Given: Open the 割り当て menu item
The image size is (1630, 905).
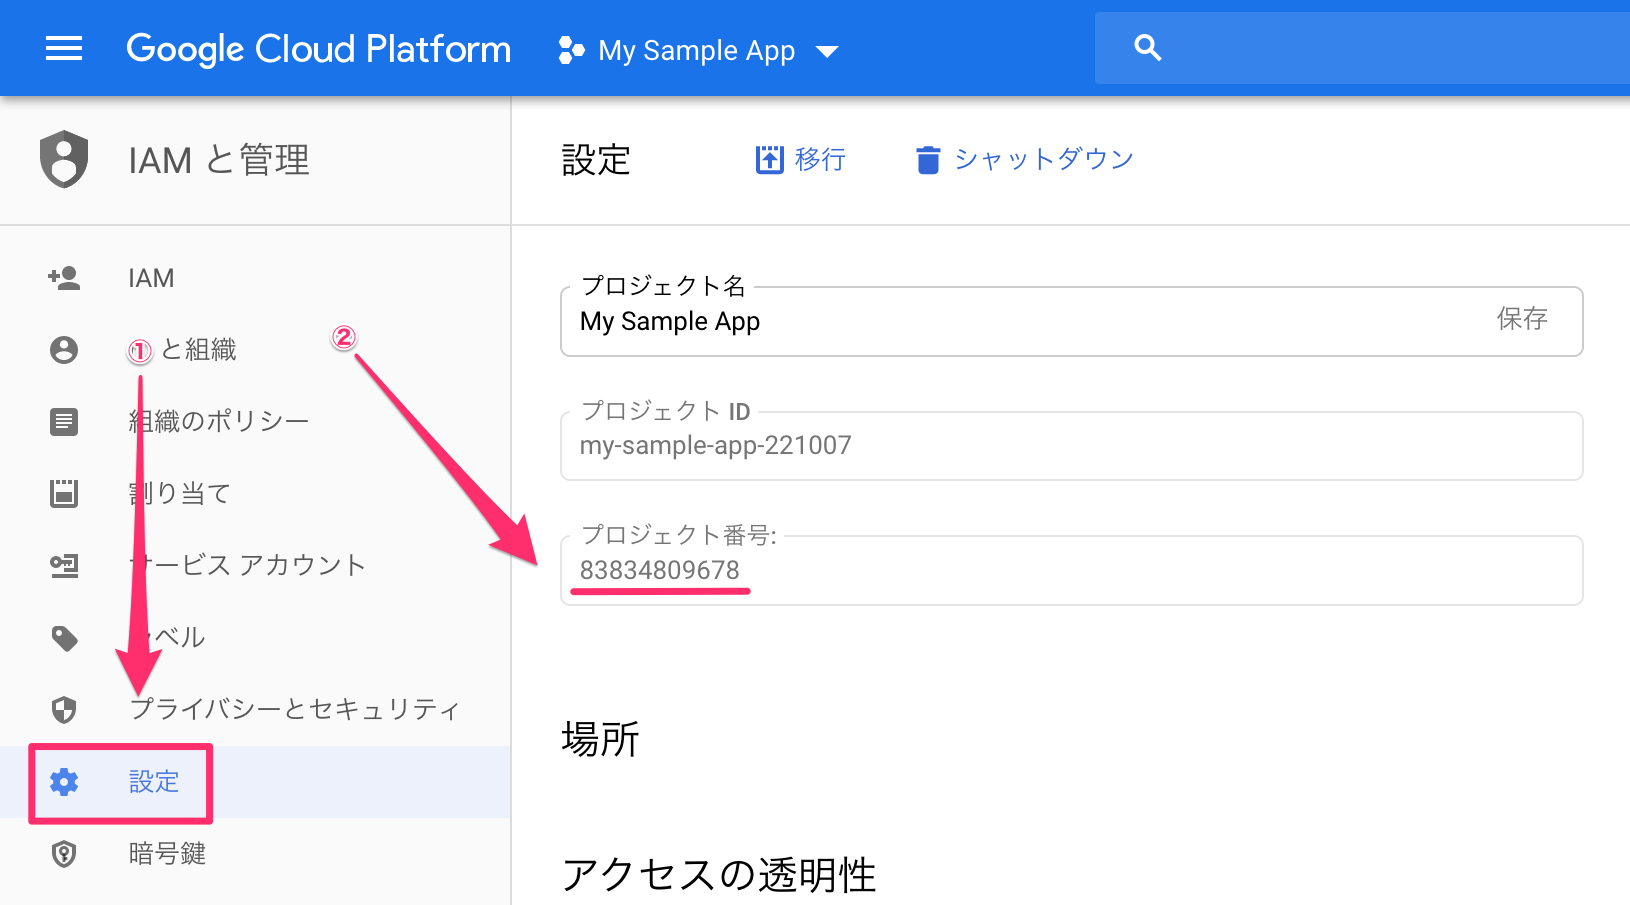Looking at the screenshot, I should pos(180,493).
